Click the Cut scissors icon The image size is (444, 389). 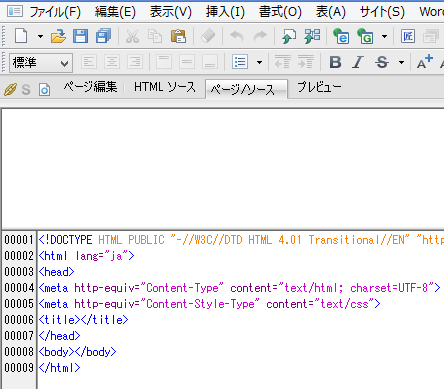coord(132,36)
